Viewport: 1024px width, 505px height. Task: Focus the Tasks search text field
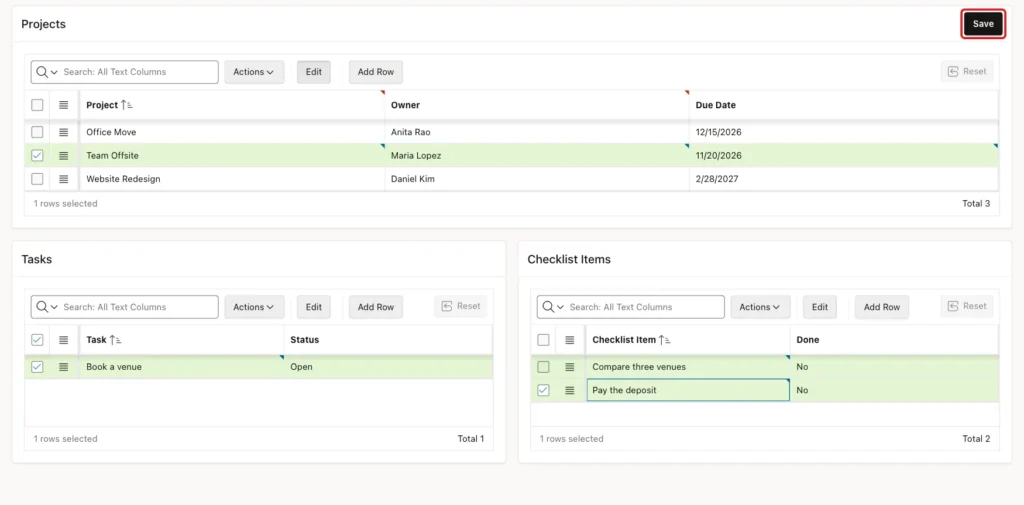pos(138,307)
